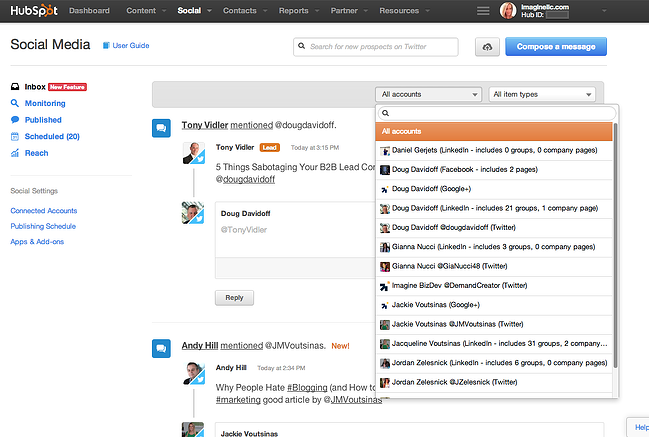The image size is (649, 437).
Task: Click the Twitter prospects search field
Action: [376, 47]
